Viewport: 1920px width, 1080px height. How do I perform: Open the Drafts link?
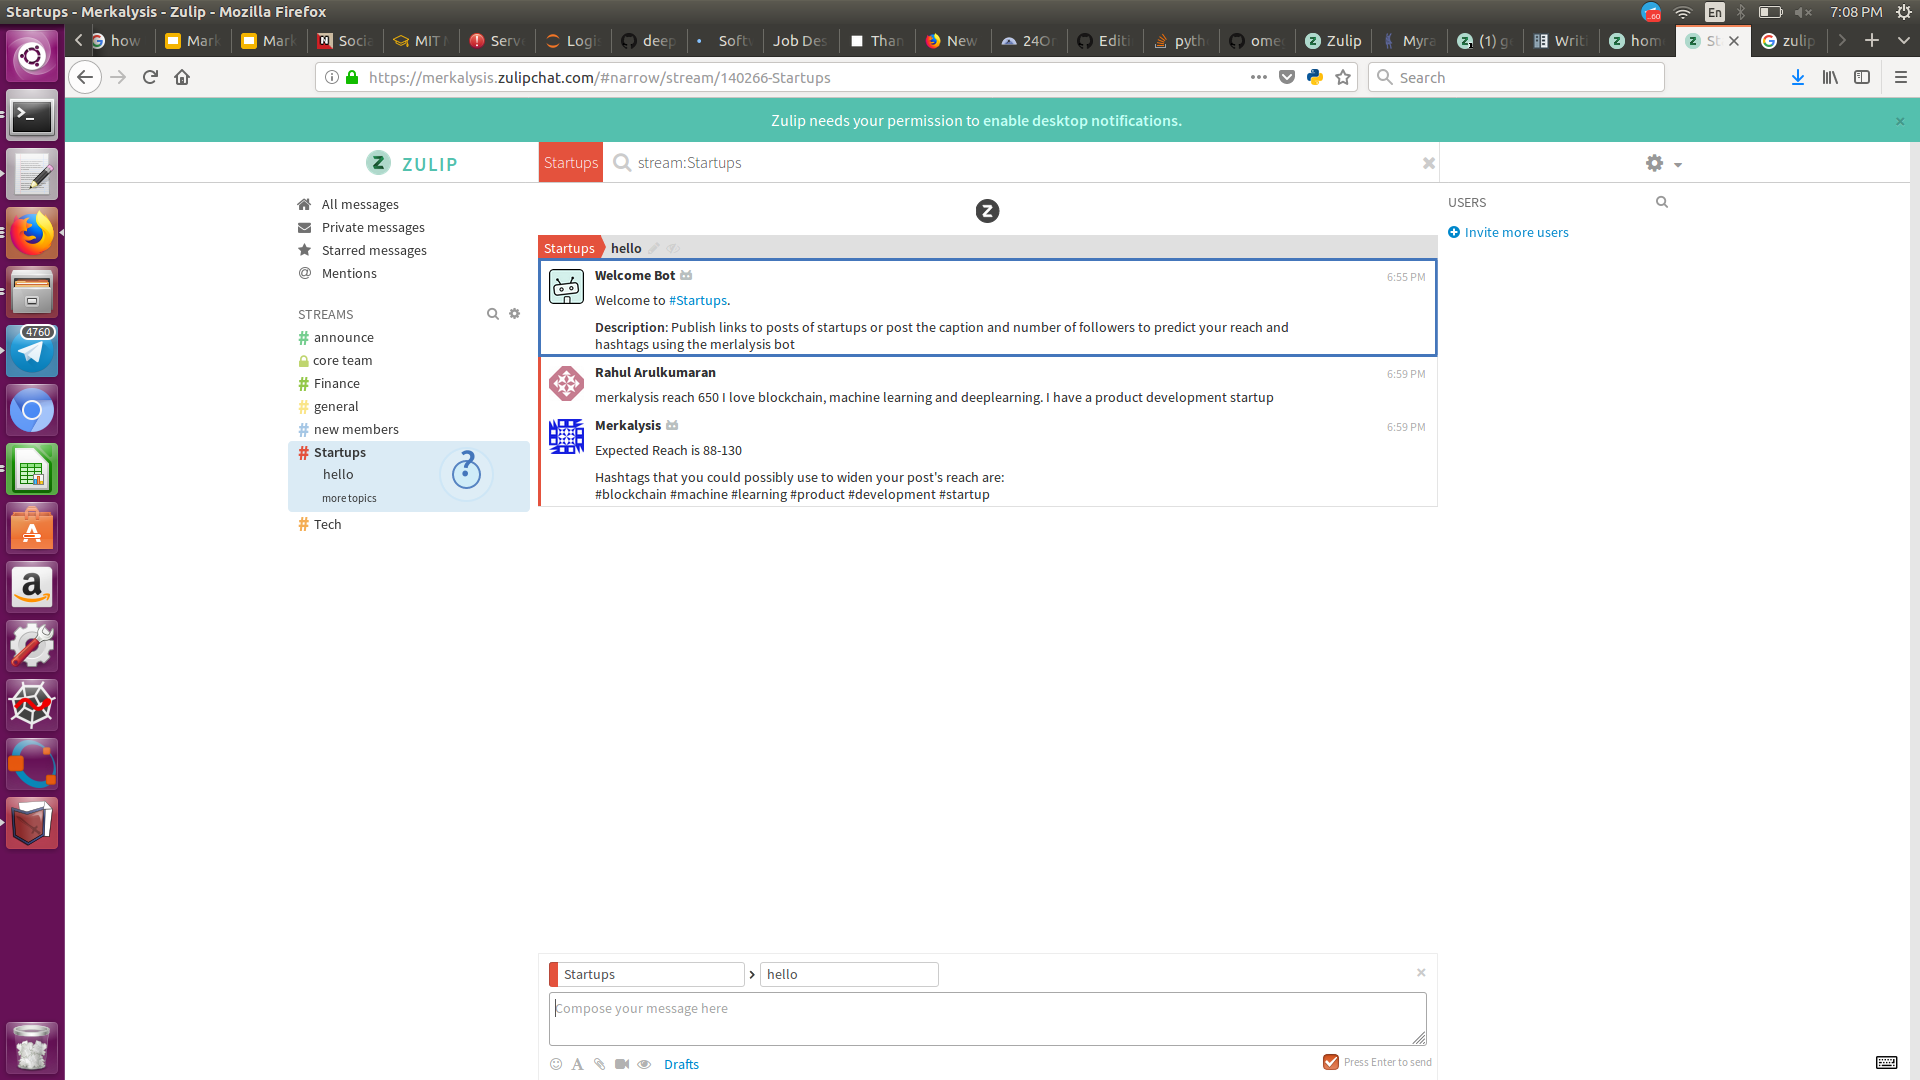coord(681,1064)
